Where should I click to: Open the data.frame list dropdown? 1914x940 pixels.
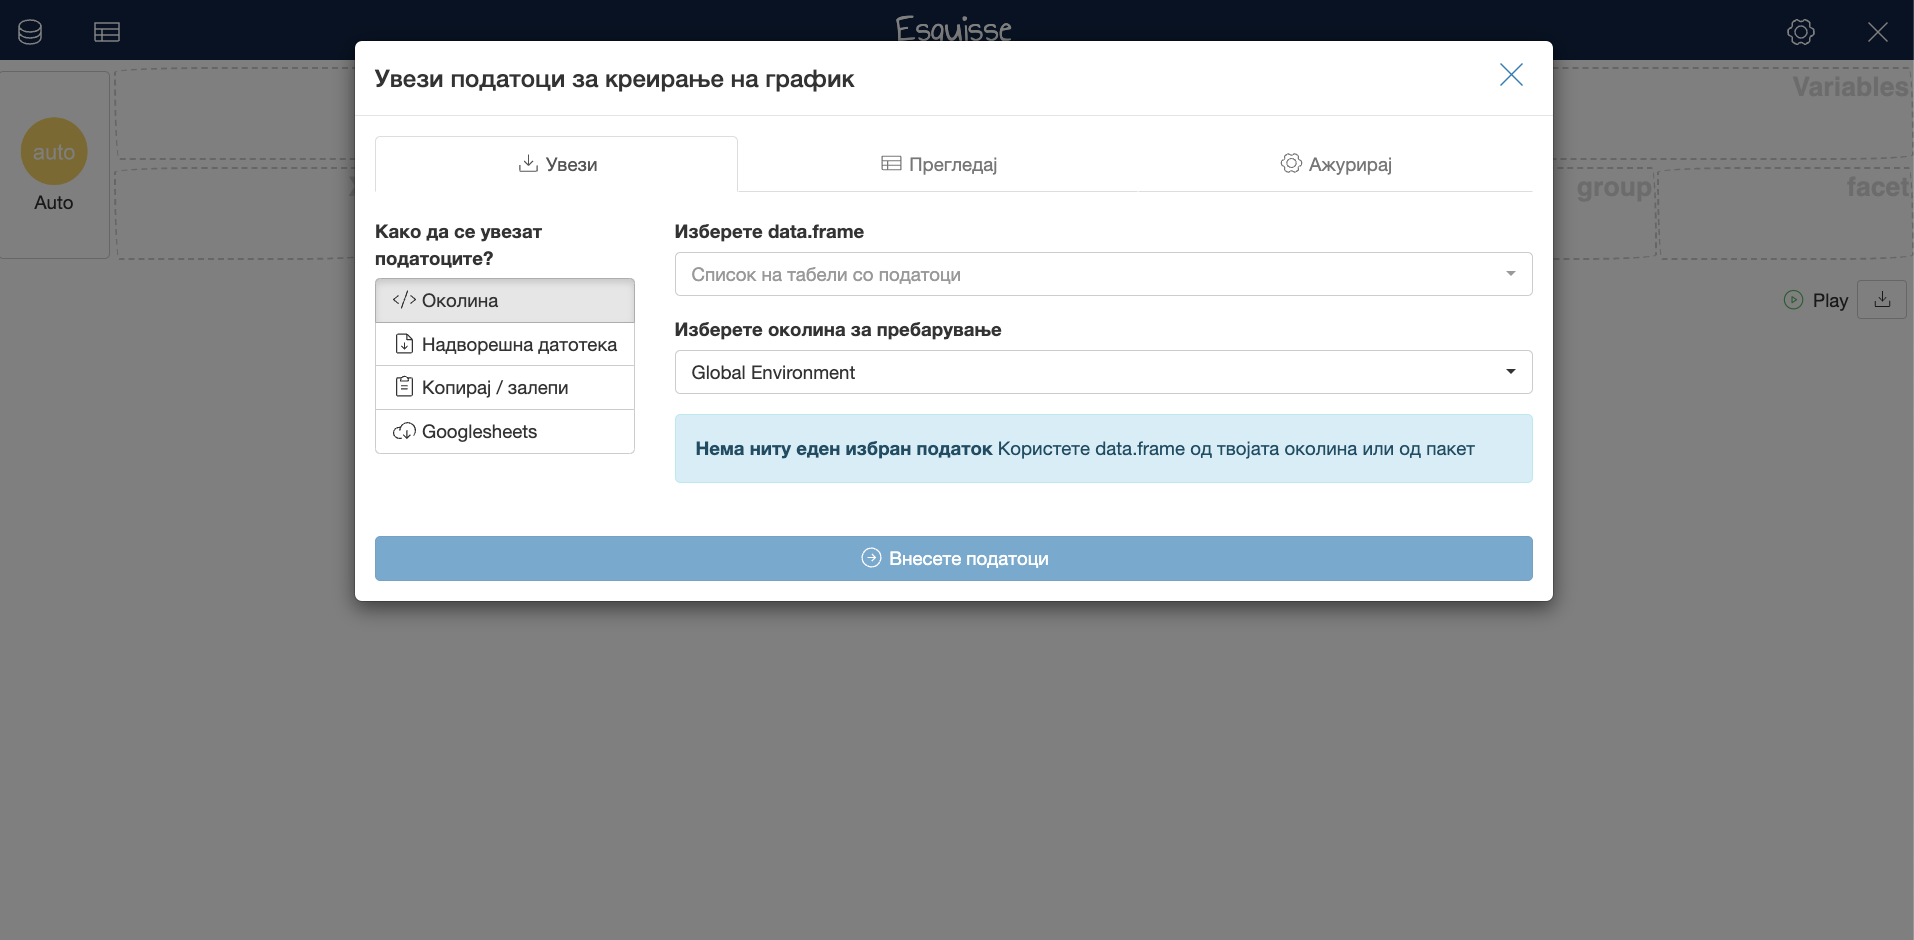[x=1103, y=274]
